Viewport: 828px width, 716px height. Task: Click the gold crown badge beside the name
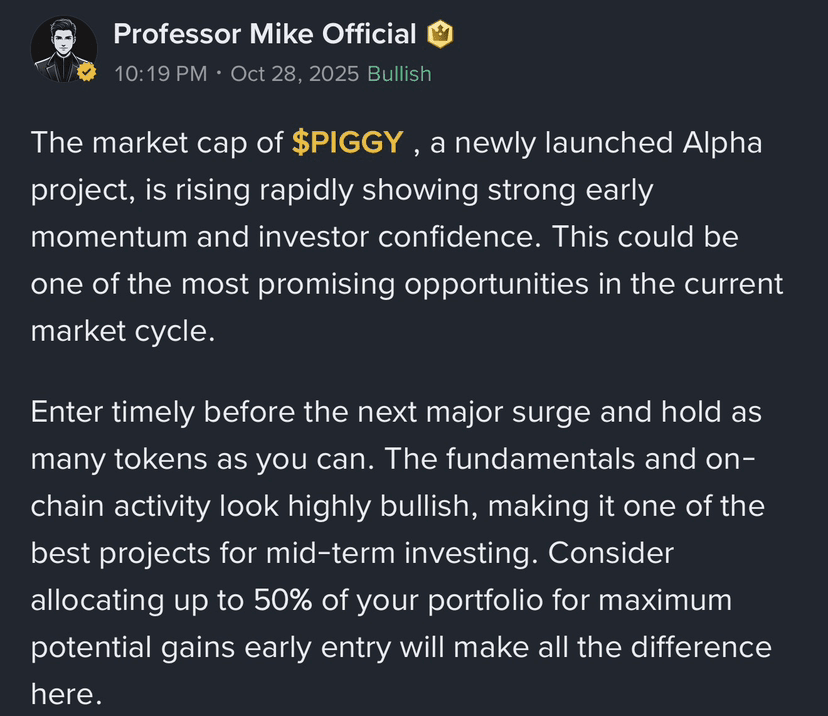440,34
